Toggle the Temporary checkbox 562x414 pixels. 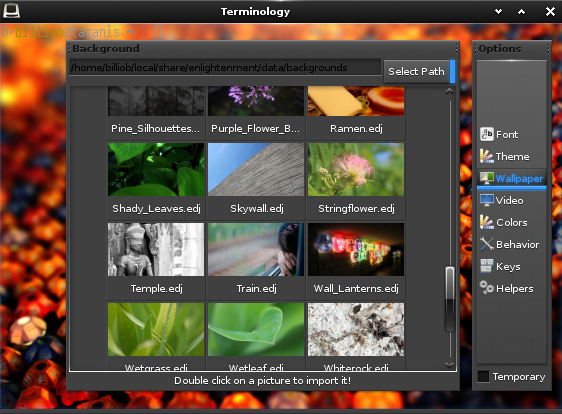[483, 376]
